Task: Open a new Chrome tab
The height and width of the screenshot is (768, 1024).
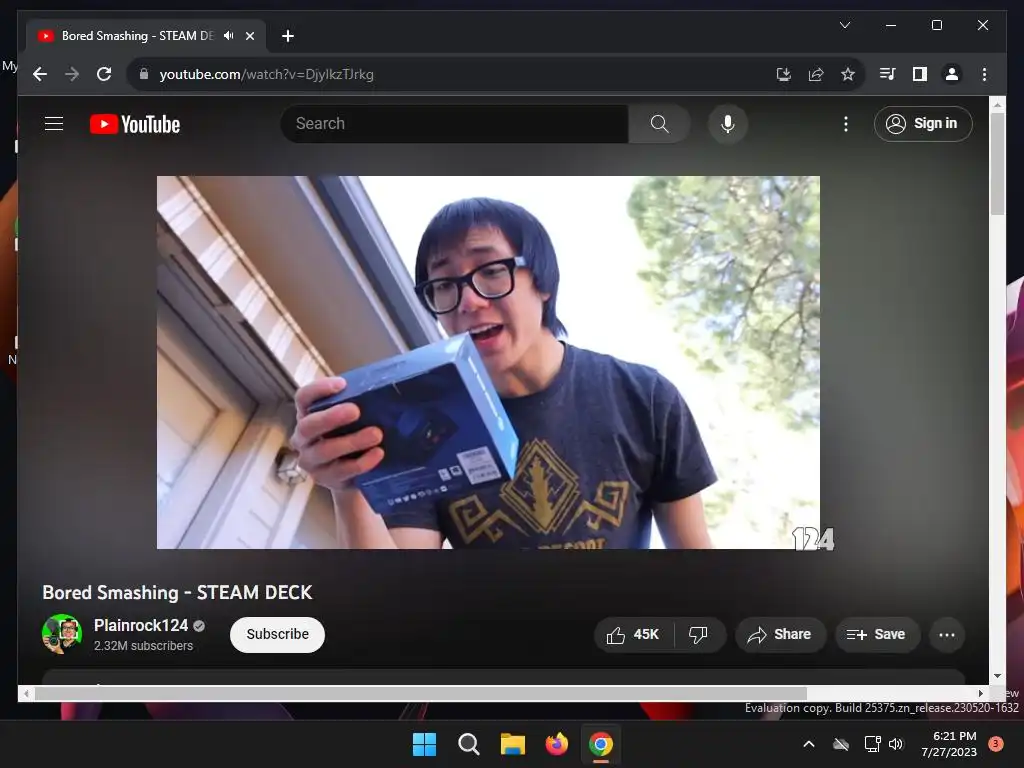Action: click(x=288, y=36)
